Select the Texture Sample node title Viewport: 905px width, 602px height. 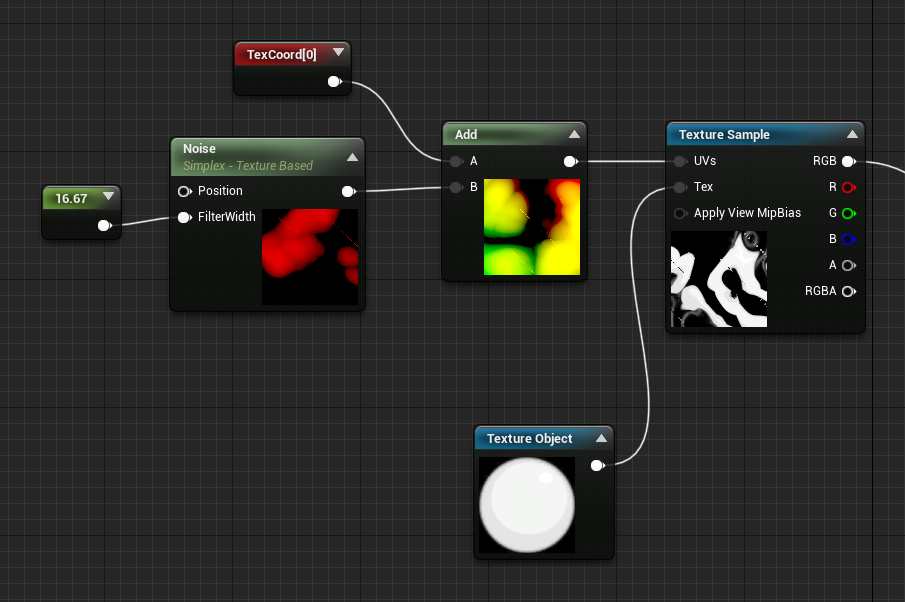(724, 134)
